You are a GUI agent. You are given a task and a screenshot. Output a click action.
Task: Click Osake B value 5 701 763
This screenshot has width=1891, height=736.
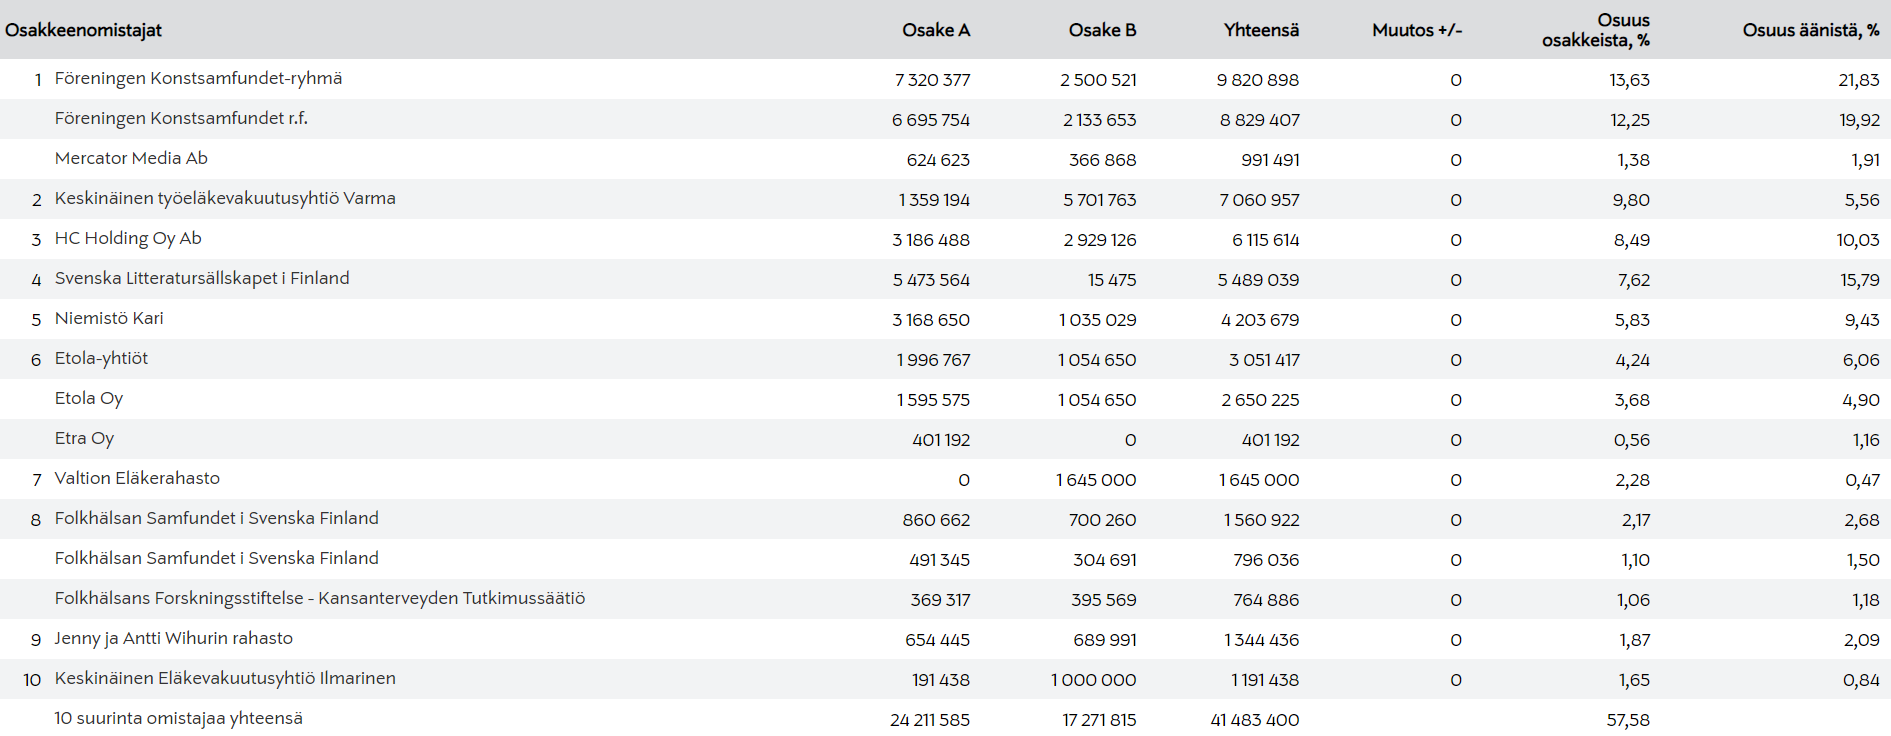point(1100,200)
